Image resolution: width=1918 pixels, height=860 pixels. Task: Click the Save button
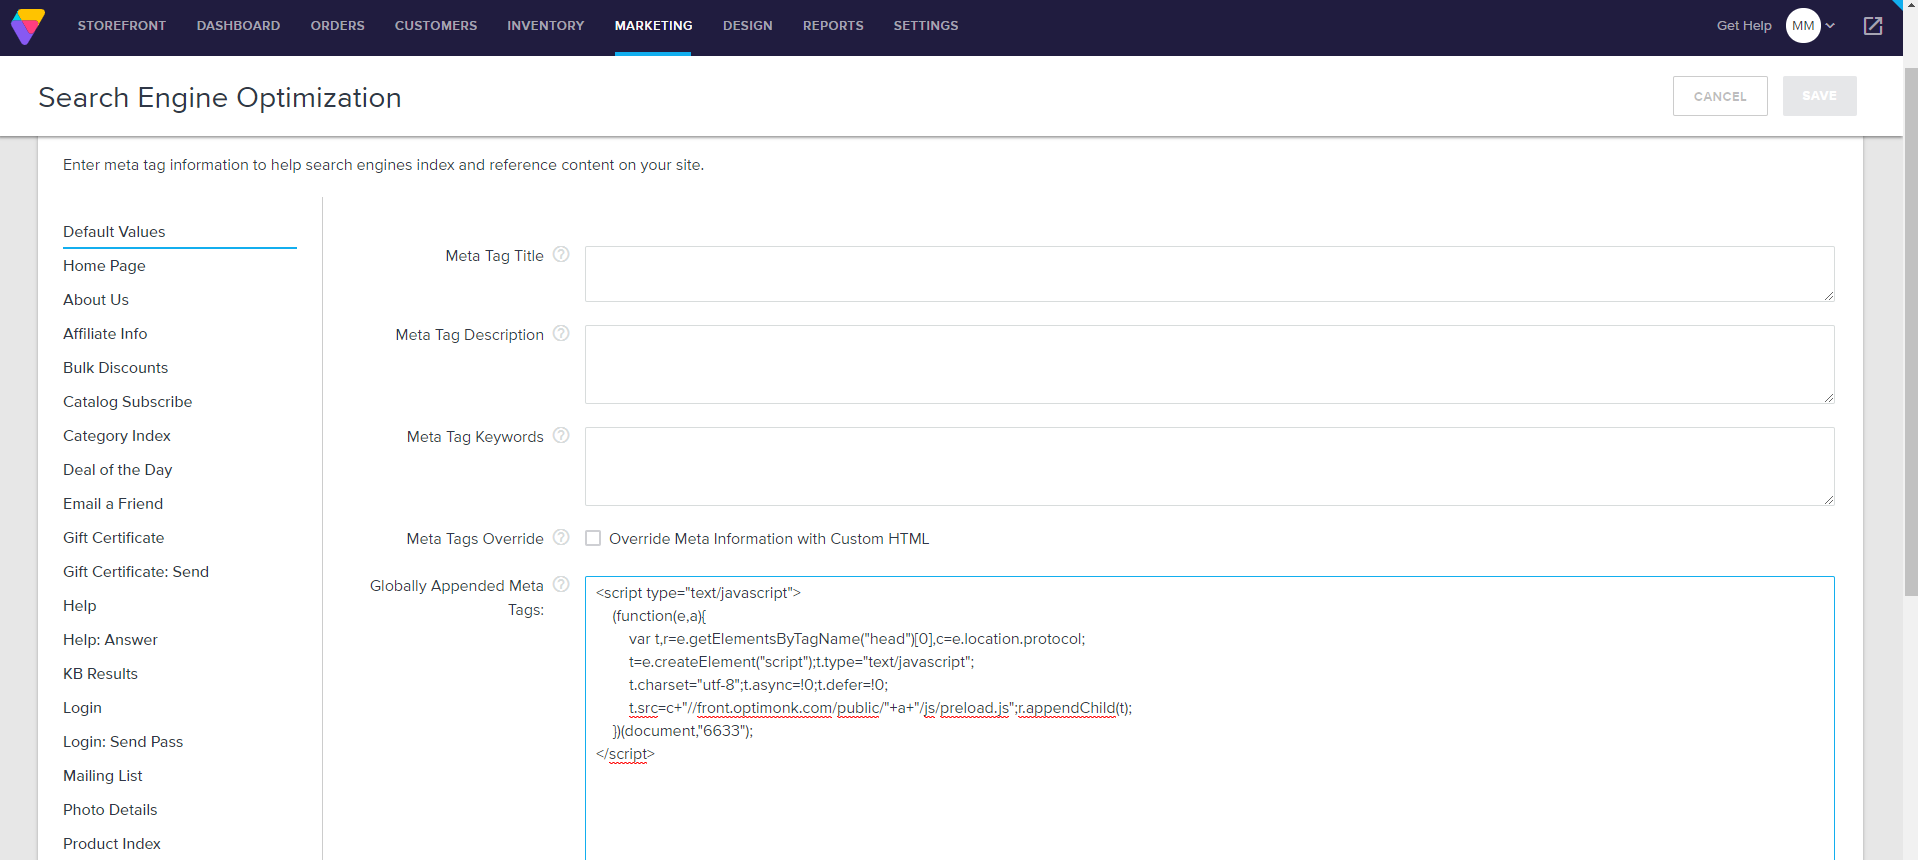click(x=1819, y=96)
